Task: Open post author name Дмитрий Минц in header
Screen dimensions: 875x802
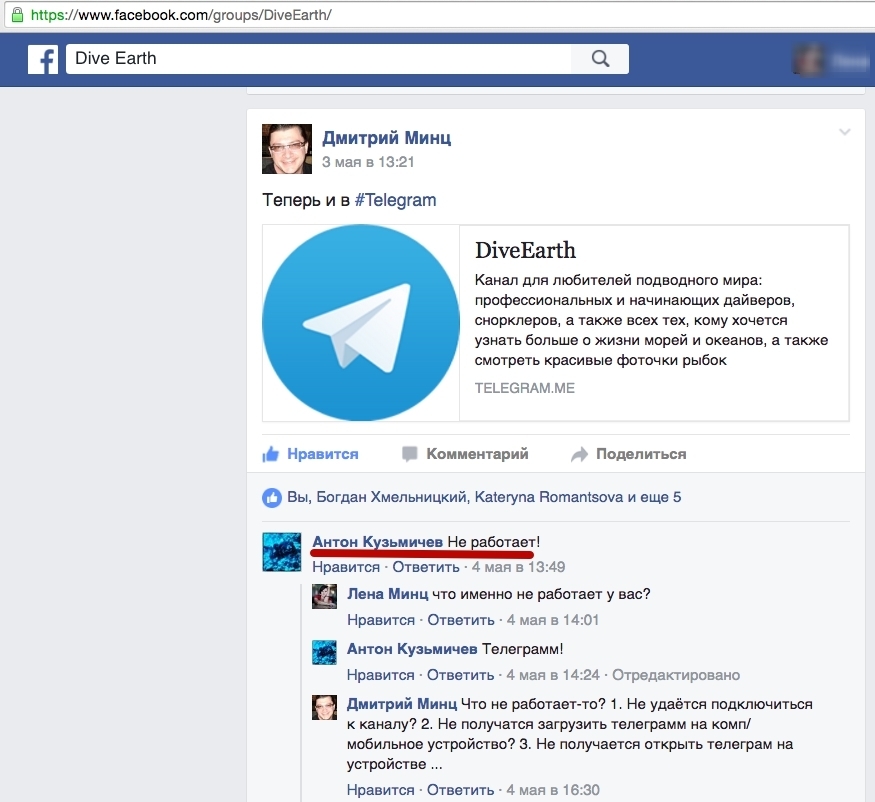Action: coord(387,138)
